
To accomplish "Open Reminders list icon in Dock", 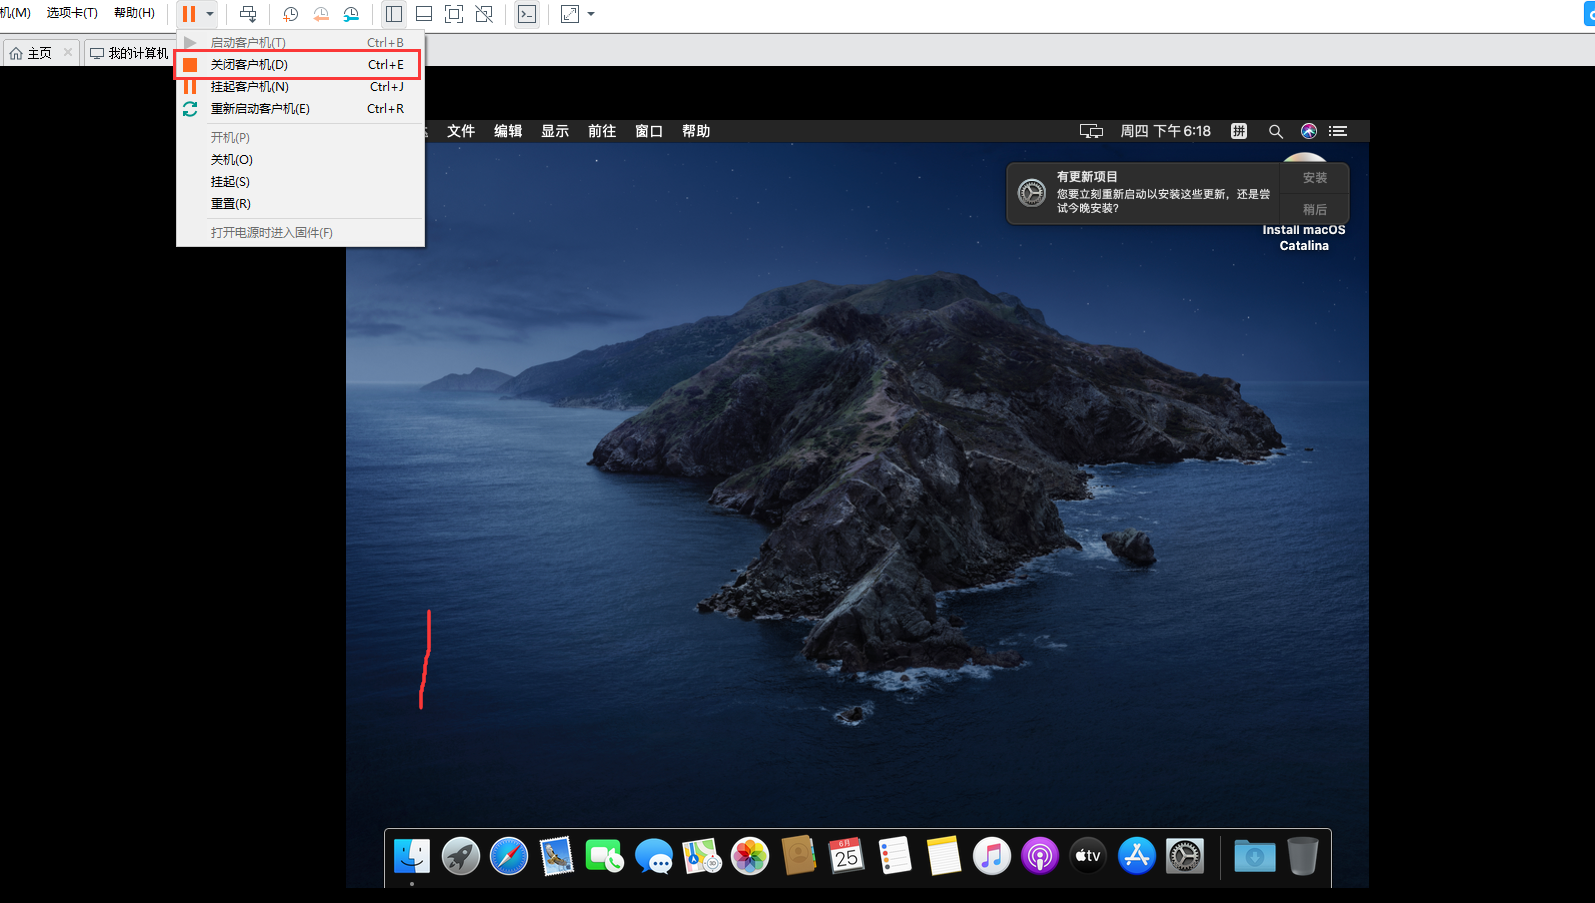I will 895,856.
